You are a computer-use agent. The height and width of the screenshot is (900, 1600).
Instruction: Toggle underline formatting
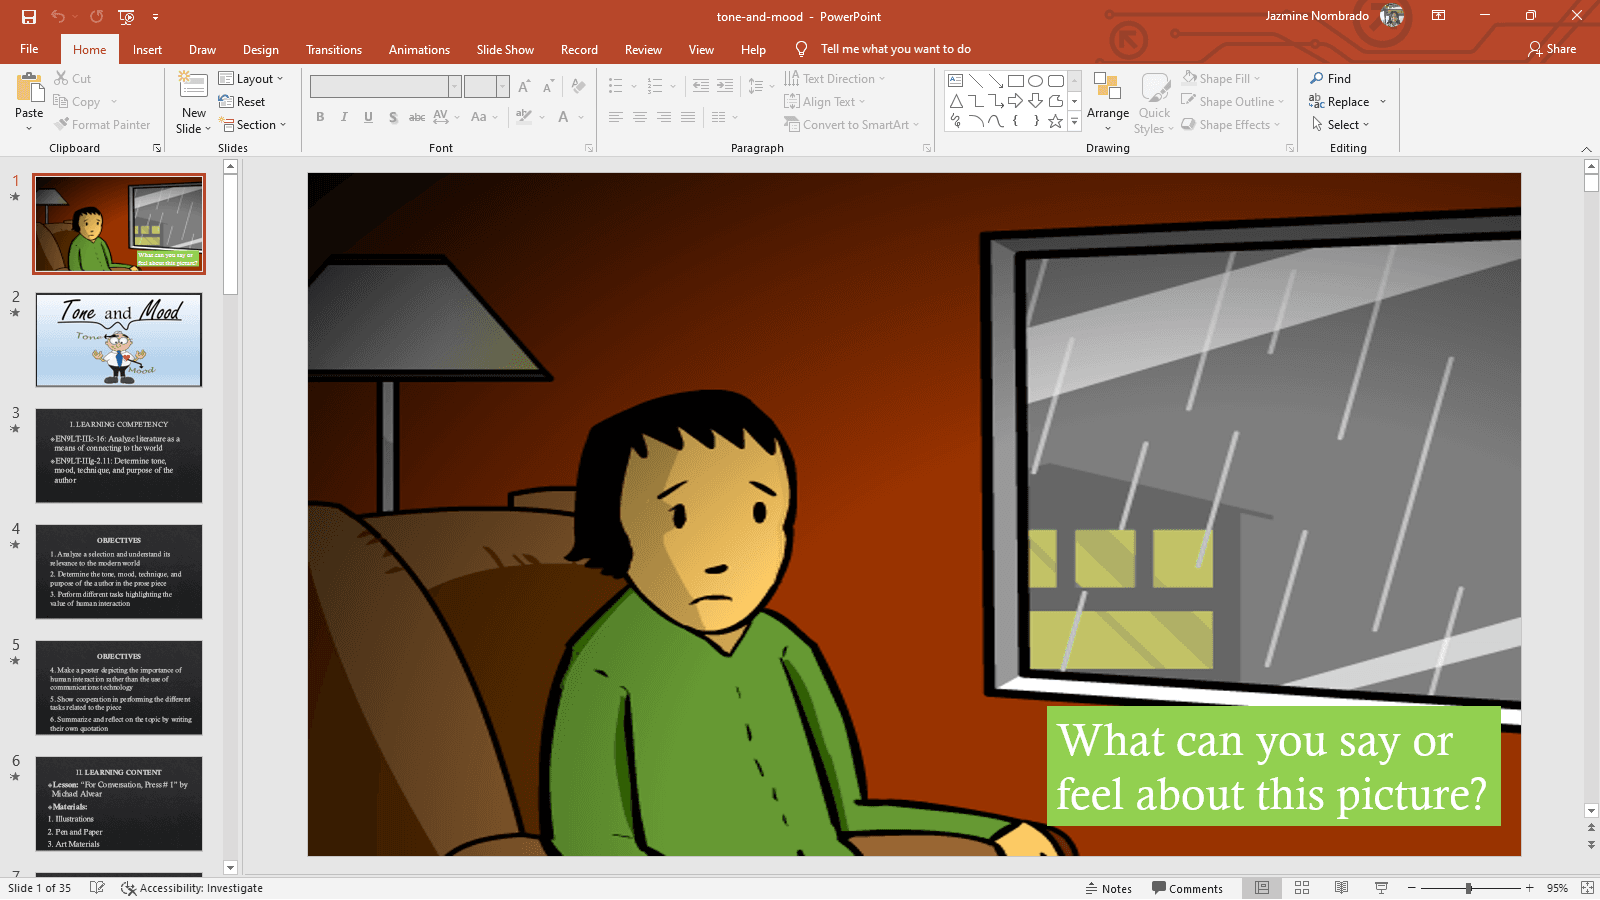pyautogui.click(x=368, y=117)
